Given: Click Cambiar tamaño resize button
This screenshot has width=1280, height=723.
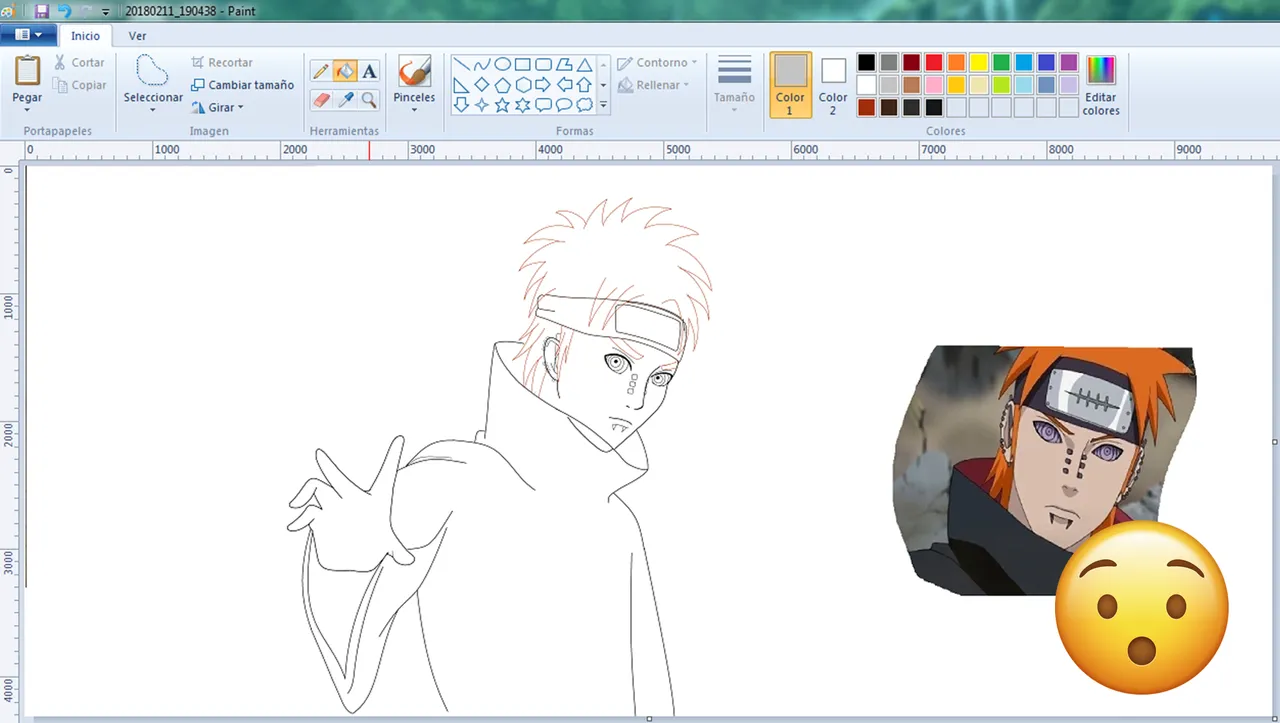Looking at the screenshot, I should point(242,85).
